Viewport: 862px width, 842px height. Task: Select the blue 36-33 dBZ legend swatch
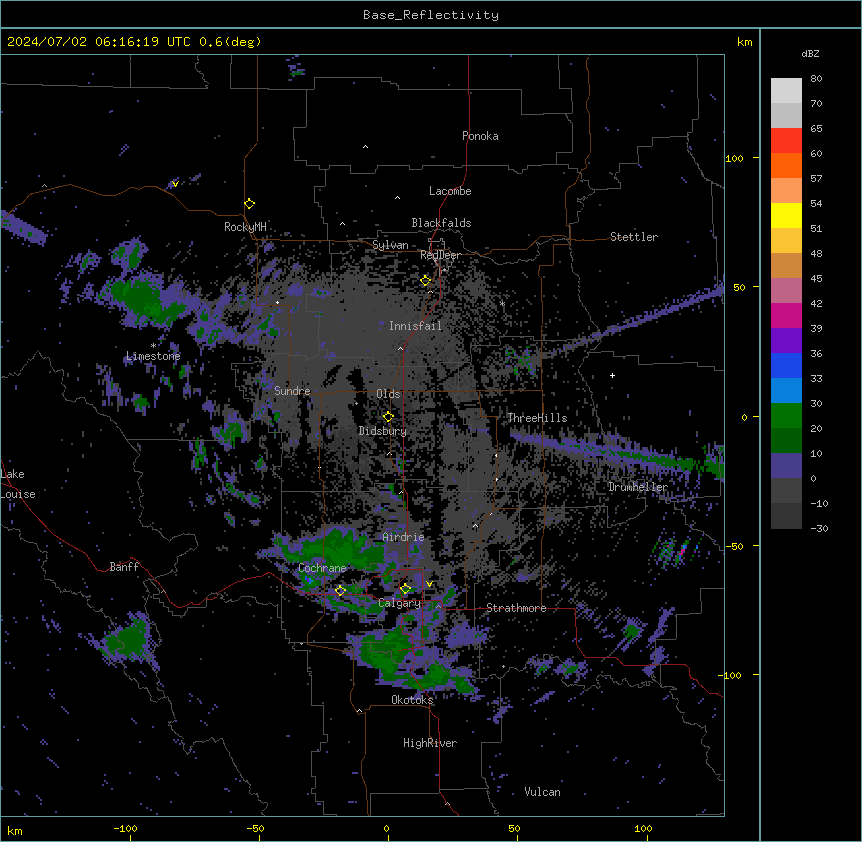tap(786, 365)
